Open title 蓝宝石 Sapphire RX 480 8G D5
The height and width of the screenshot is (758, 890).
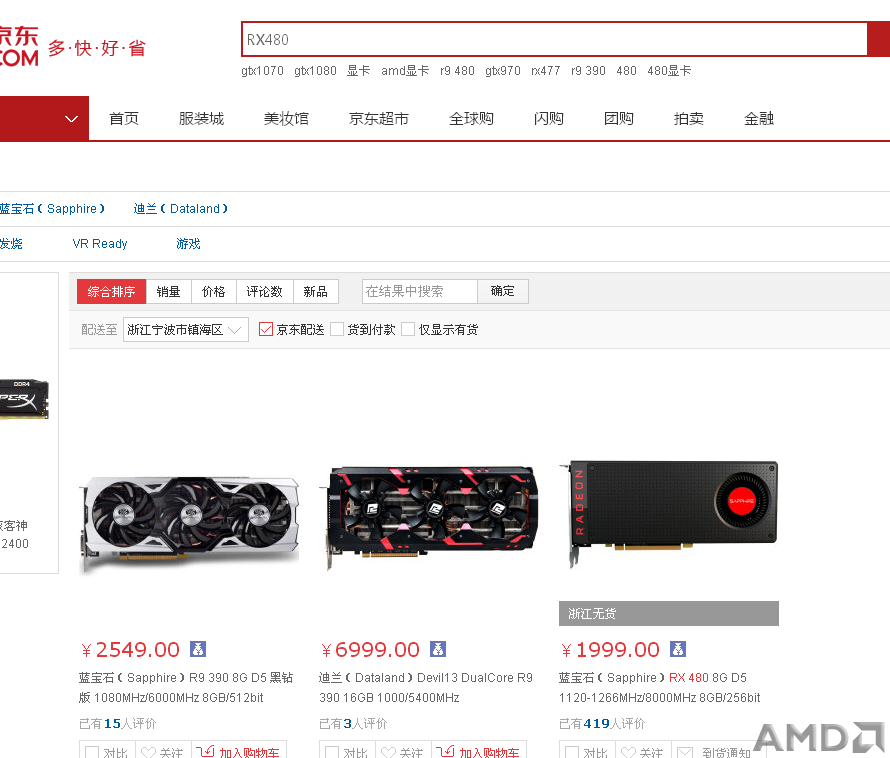(660, 688)
